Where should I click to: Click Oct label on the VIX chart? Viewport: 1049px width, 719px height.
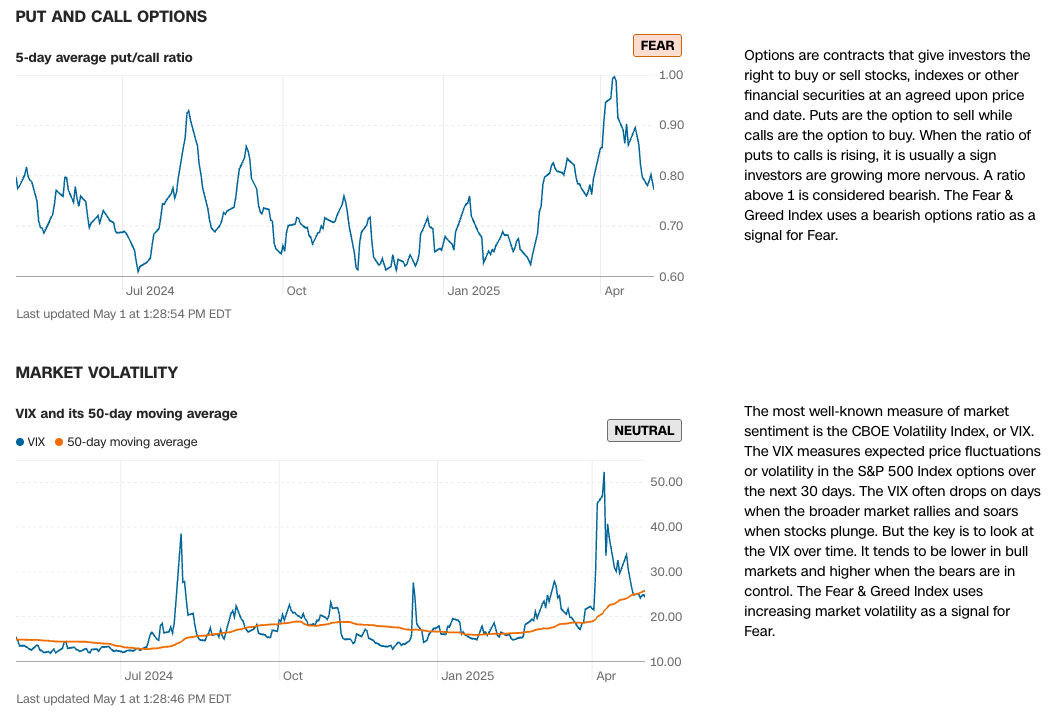click(x=294, y=676)
